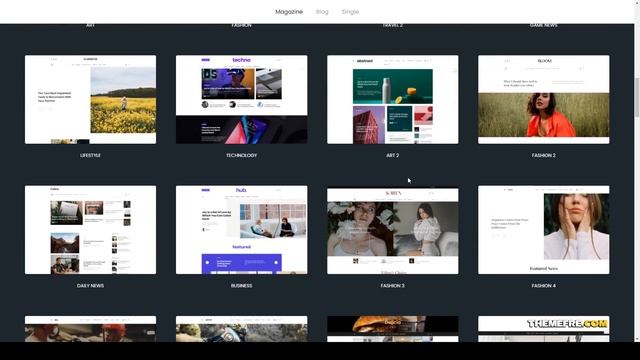This screenshot has height=360, width=640.
Task: Open the Hub business demo thumbnail
Action: pos(242,230)
